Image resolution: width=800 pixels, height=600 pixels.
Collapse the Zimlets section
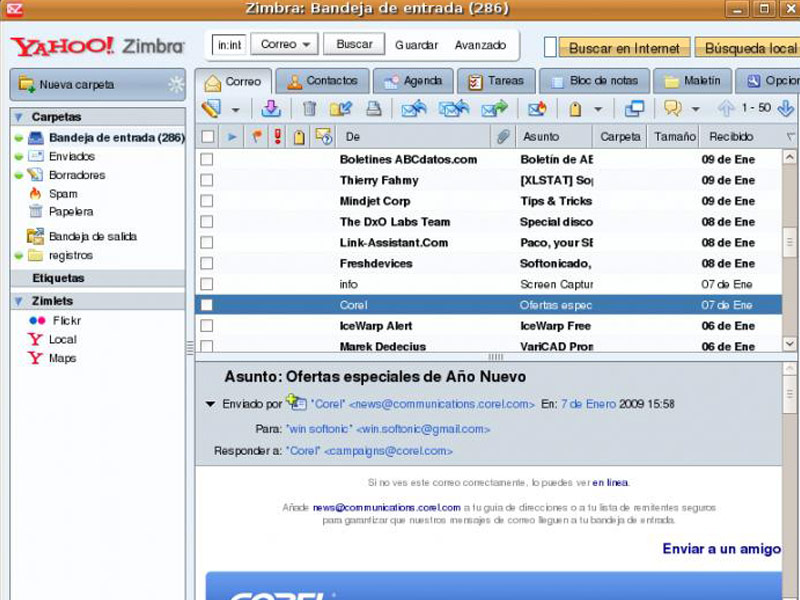coord(19,301)
